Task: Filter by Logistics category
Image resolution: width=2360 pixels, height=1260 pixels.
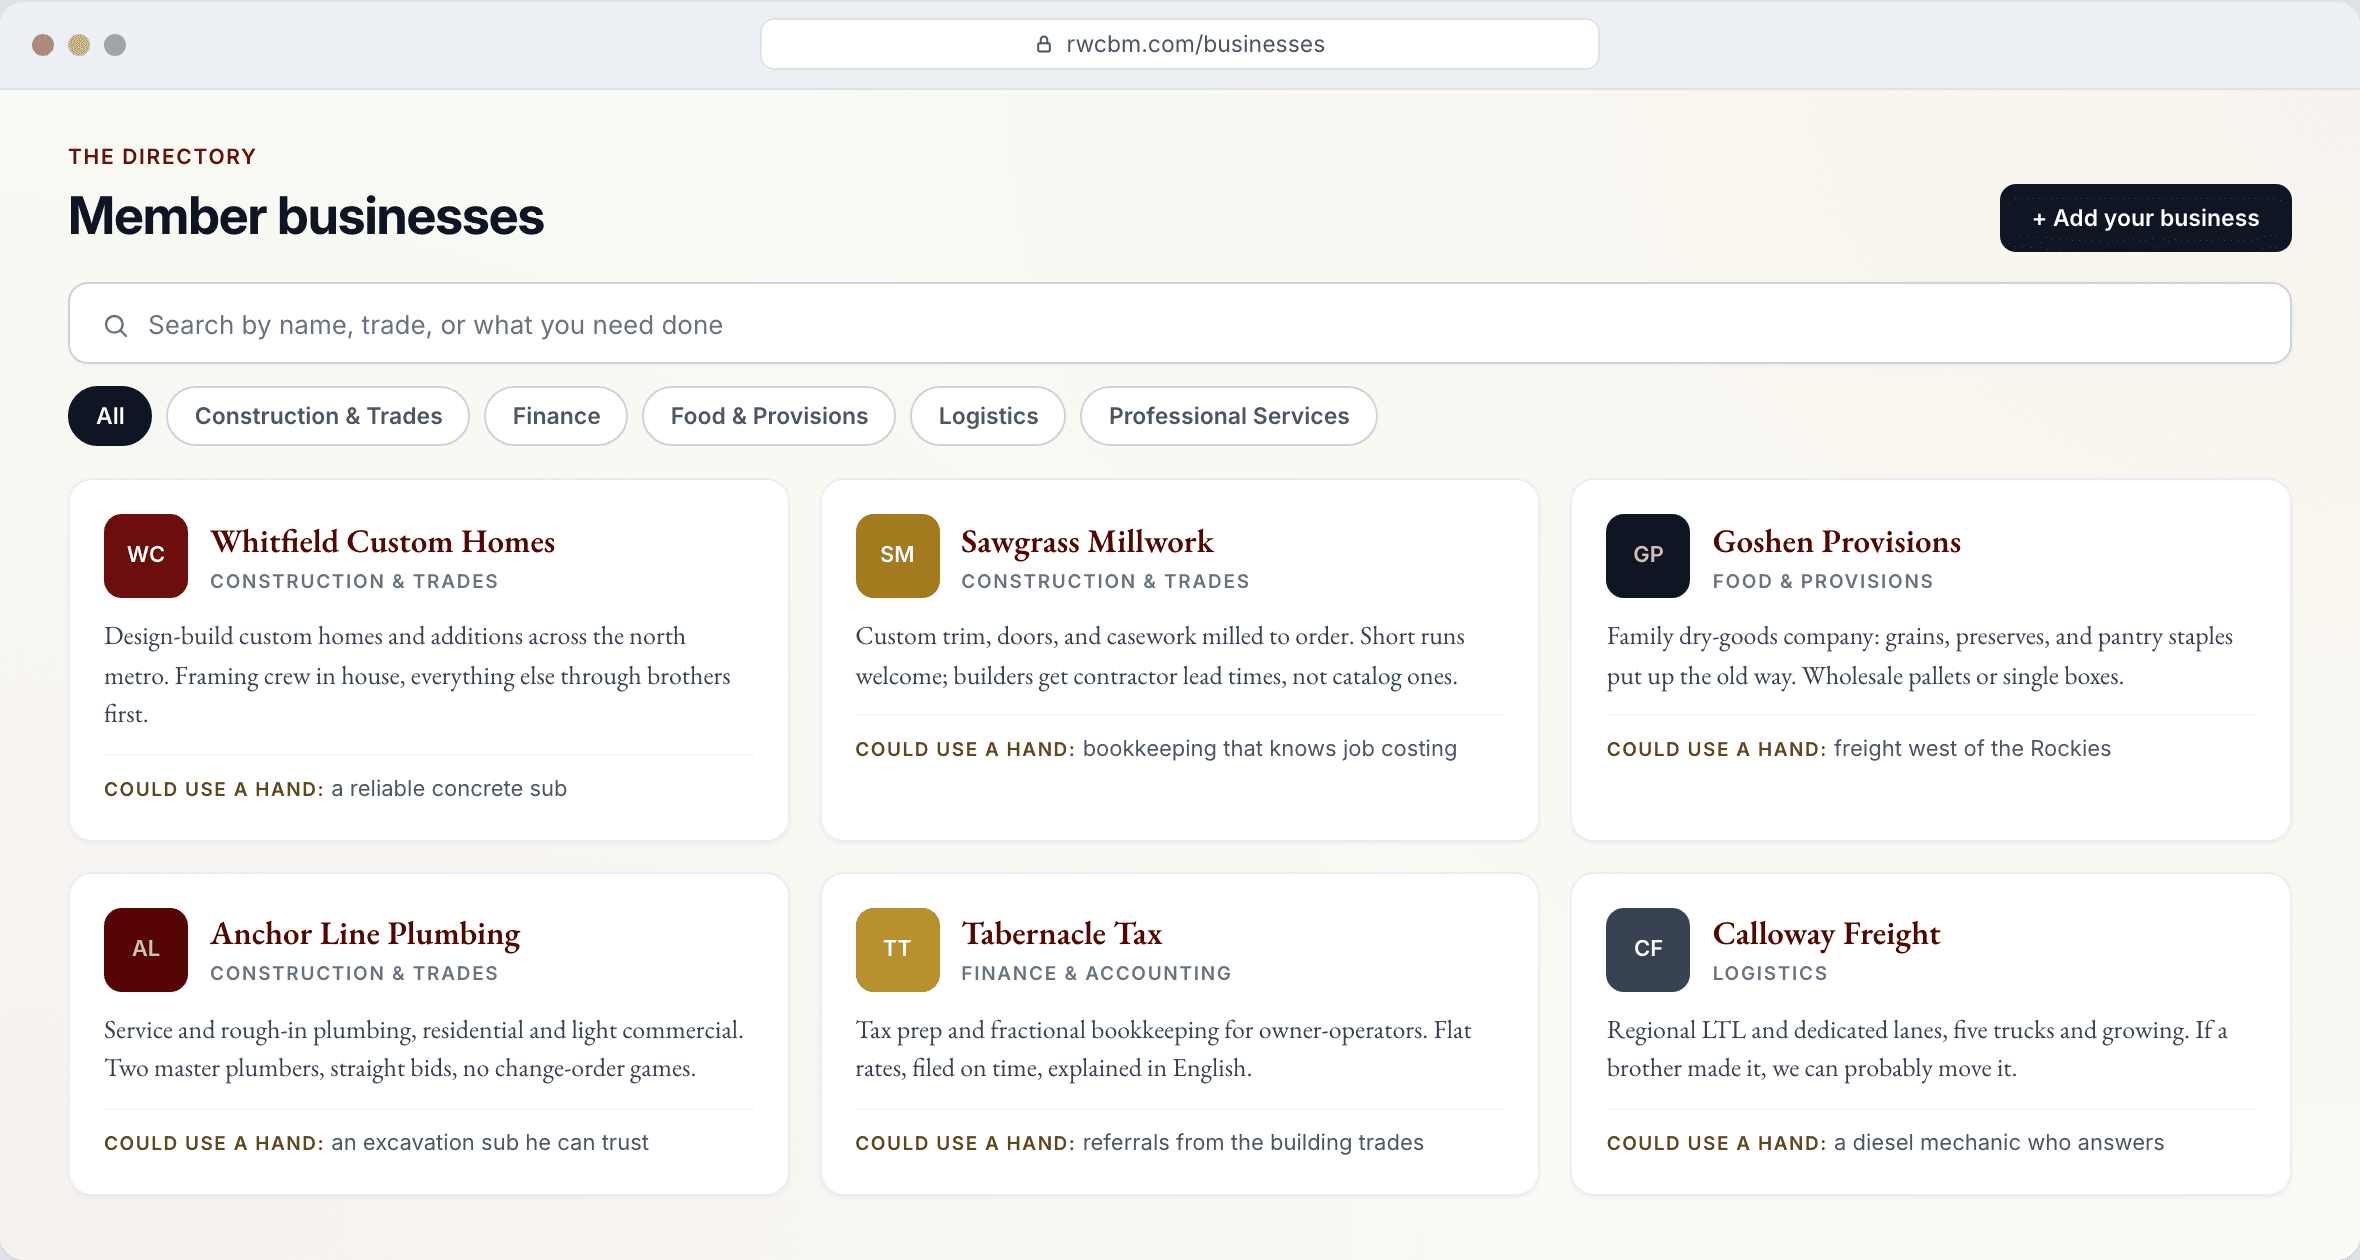Action: click(988, 416)
